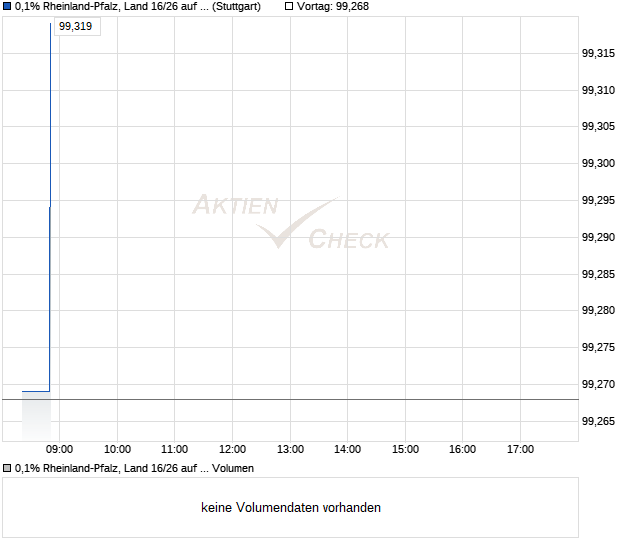
Task: Click the gray shaded area below price line
Action: [x=36, y=416]
